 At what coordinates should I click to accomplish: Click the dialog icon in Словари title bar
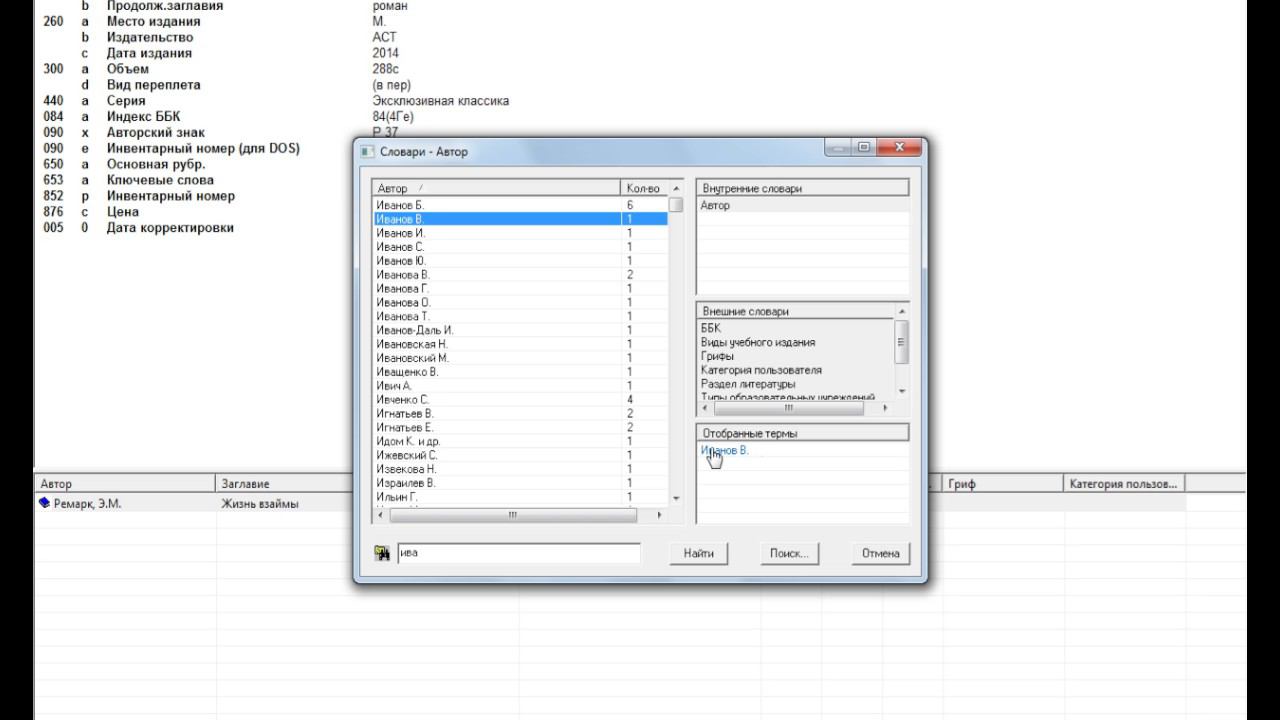pyautogui.click(x=367, y=151)
